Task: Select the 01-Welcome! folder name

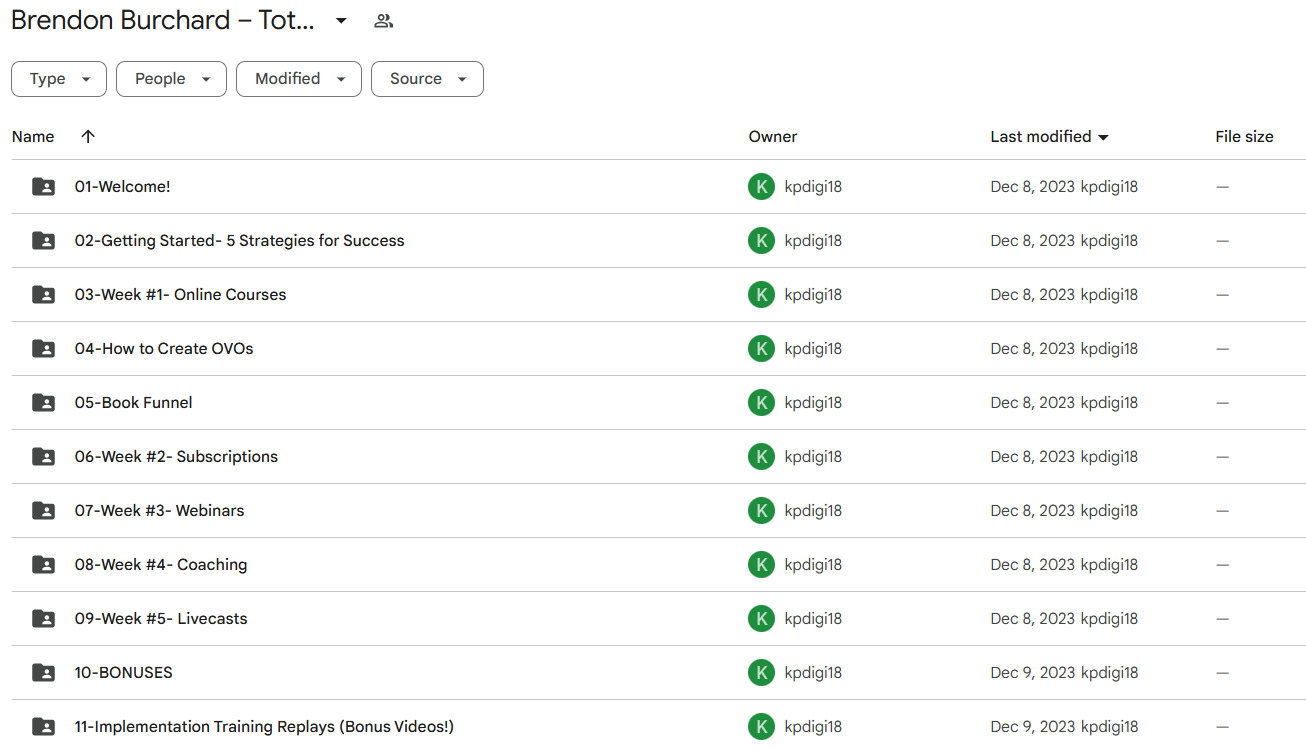Action: (x=122, y=187)
